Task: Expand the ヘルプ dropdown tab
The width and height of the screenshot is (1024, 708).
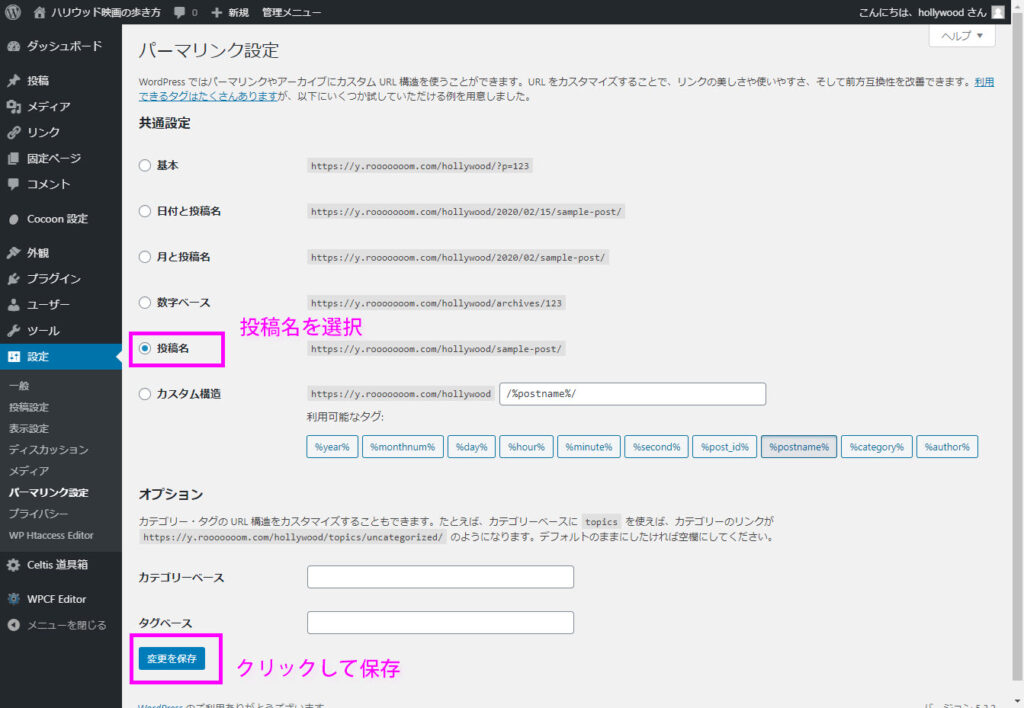Action: [961, 36]
